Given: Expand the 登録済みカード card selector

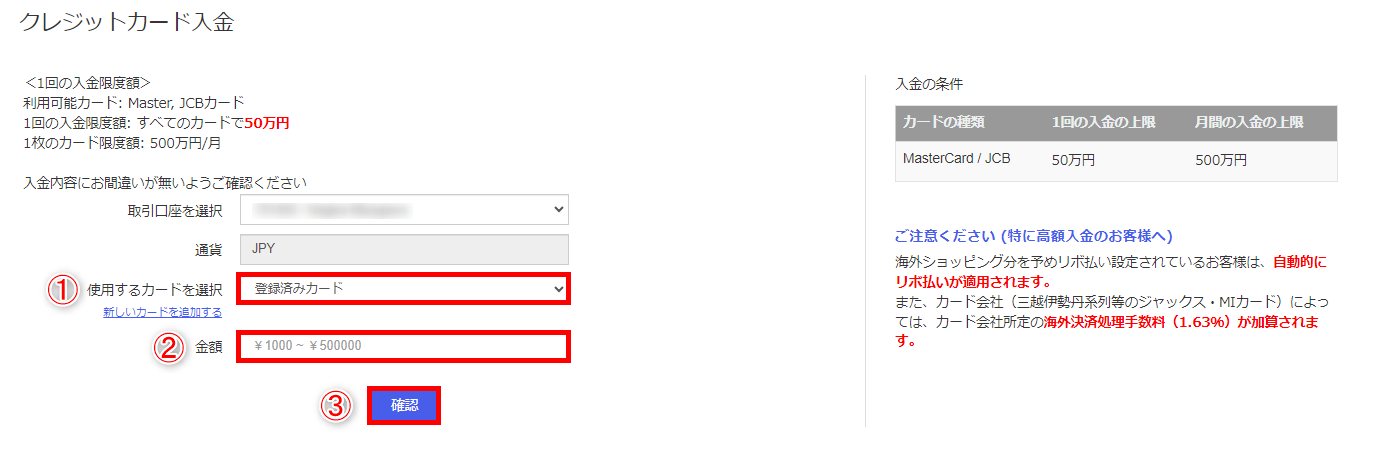Looking at the screenshot, I should (x=404, y=289).
